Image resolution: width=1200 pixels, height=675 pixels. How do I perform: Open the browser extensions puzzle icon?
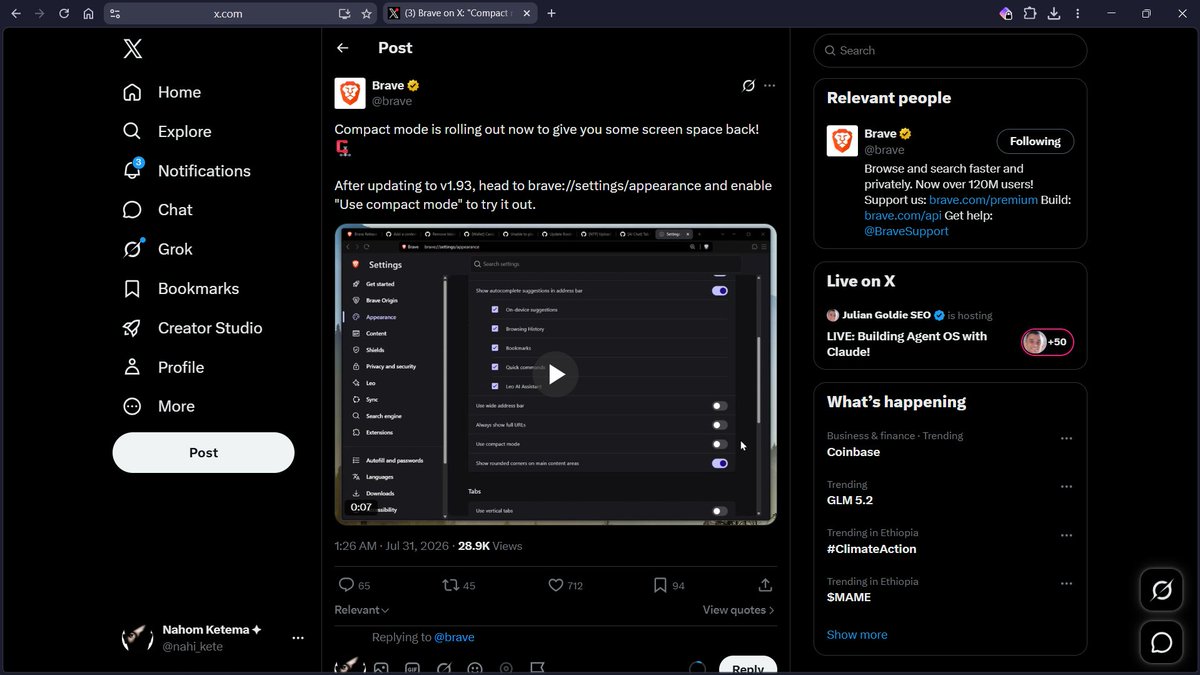(x=1030, y=14)
